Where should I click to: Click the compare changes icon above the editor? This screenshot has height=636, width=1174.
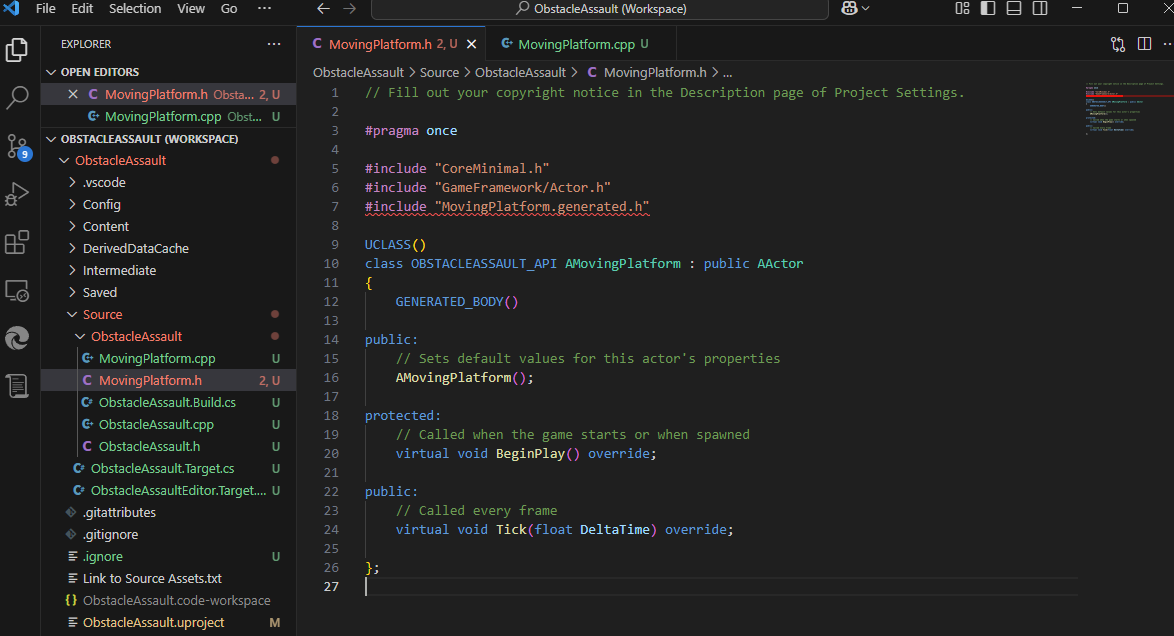1118,44
